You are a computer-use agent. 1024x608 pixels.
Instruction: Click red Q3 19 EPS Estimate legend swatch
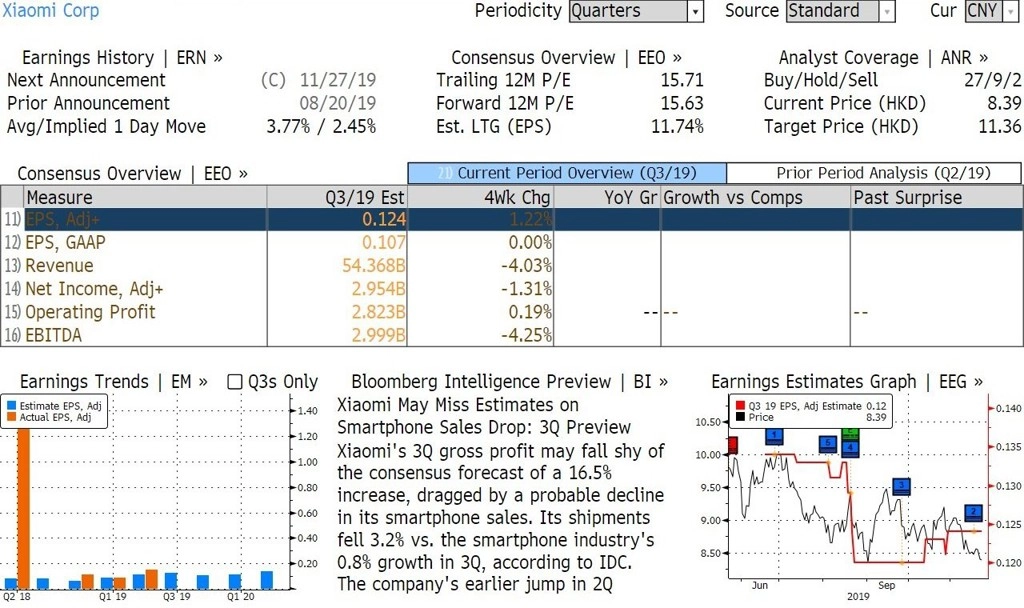coord(740,406)
